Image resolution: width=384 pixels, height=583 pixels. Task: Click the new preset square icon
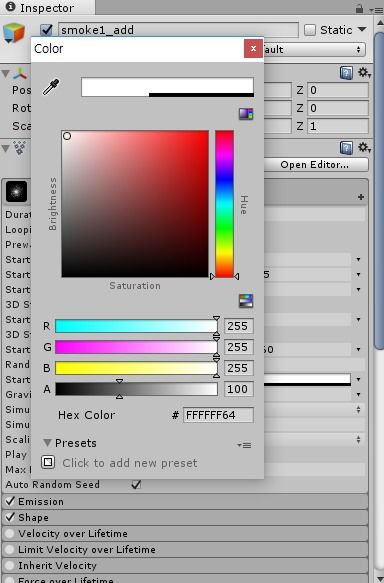click(x=48, y=462)
